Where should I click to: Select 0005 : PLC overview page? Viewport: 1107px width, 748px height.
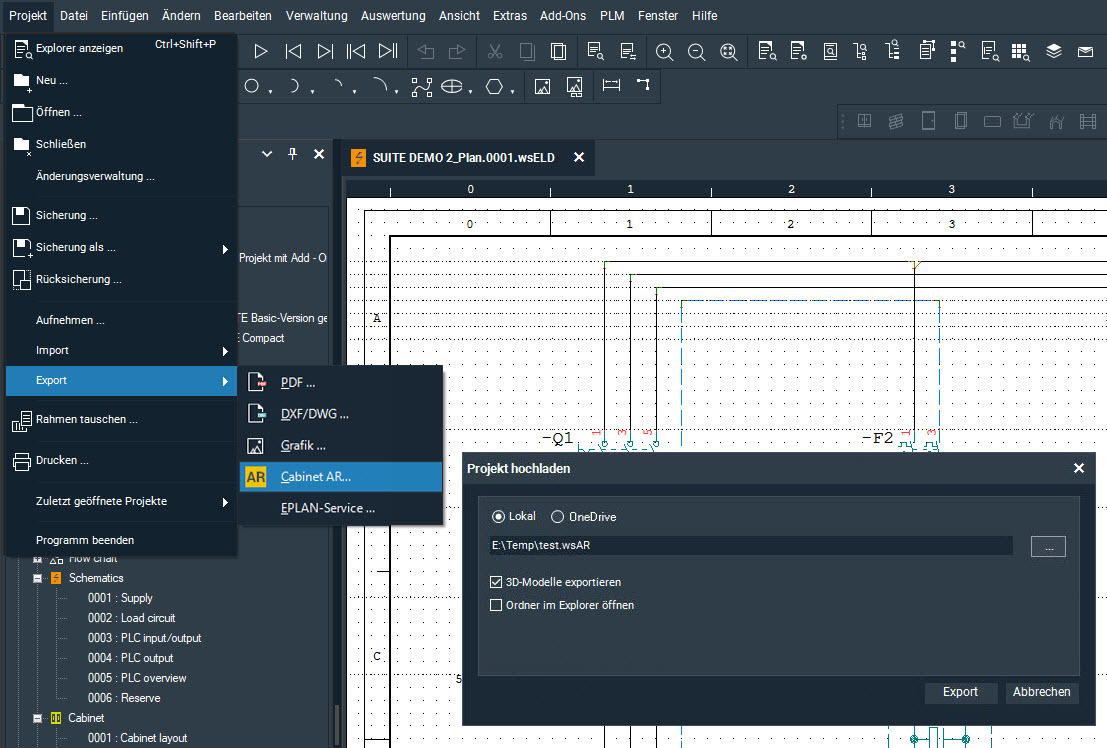click(x=137, y=678)
